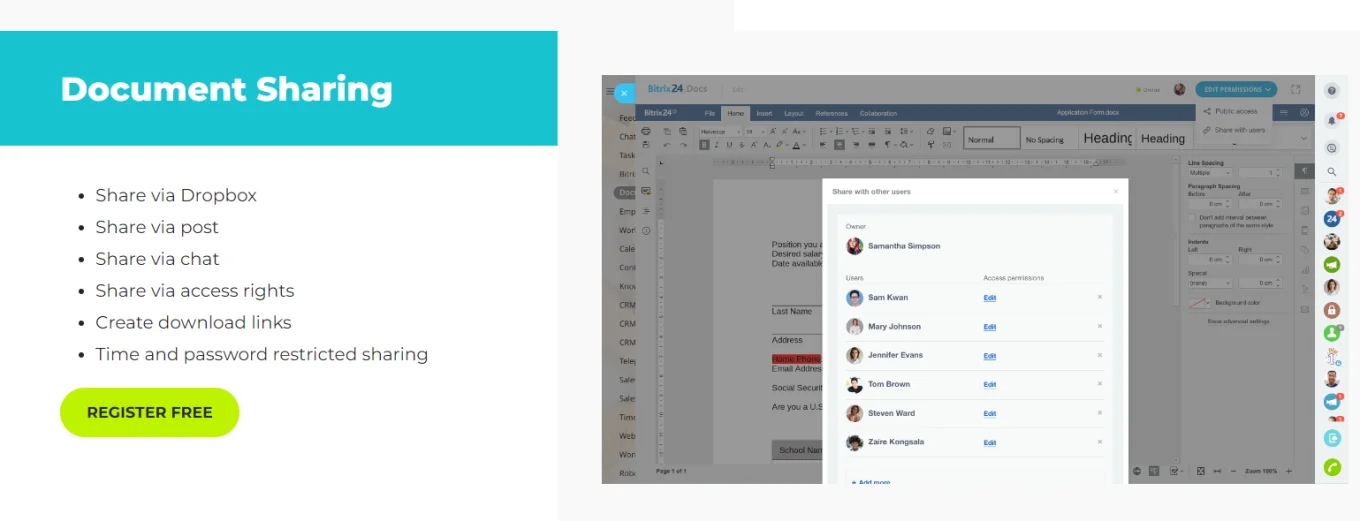
Task: Click the Background color swatch
Action: pyautogui.click(x=1198, y=302)
